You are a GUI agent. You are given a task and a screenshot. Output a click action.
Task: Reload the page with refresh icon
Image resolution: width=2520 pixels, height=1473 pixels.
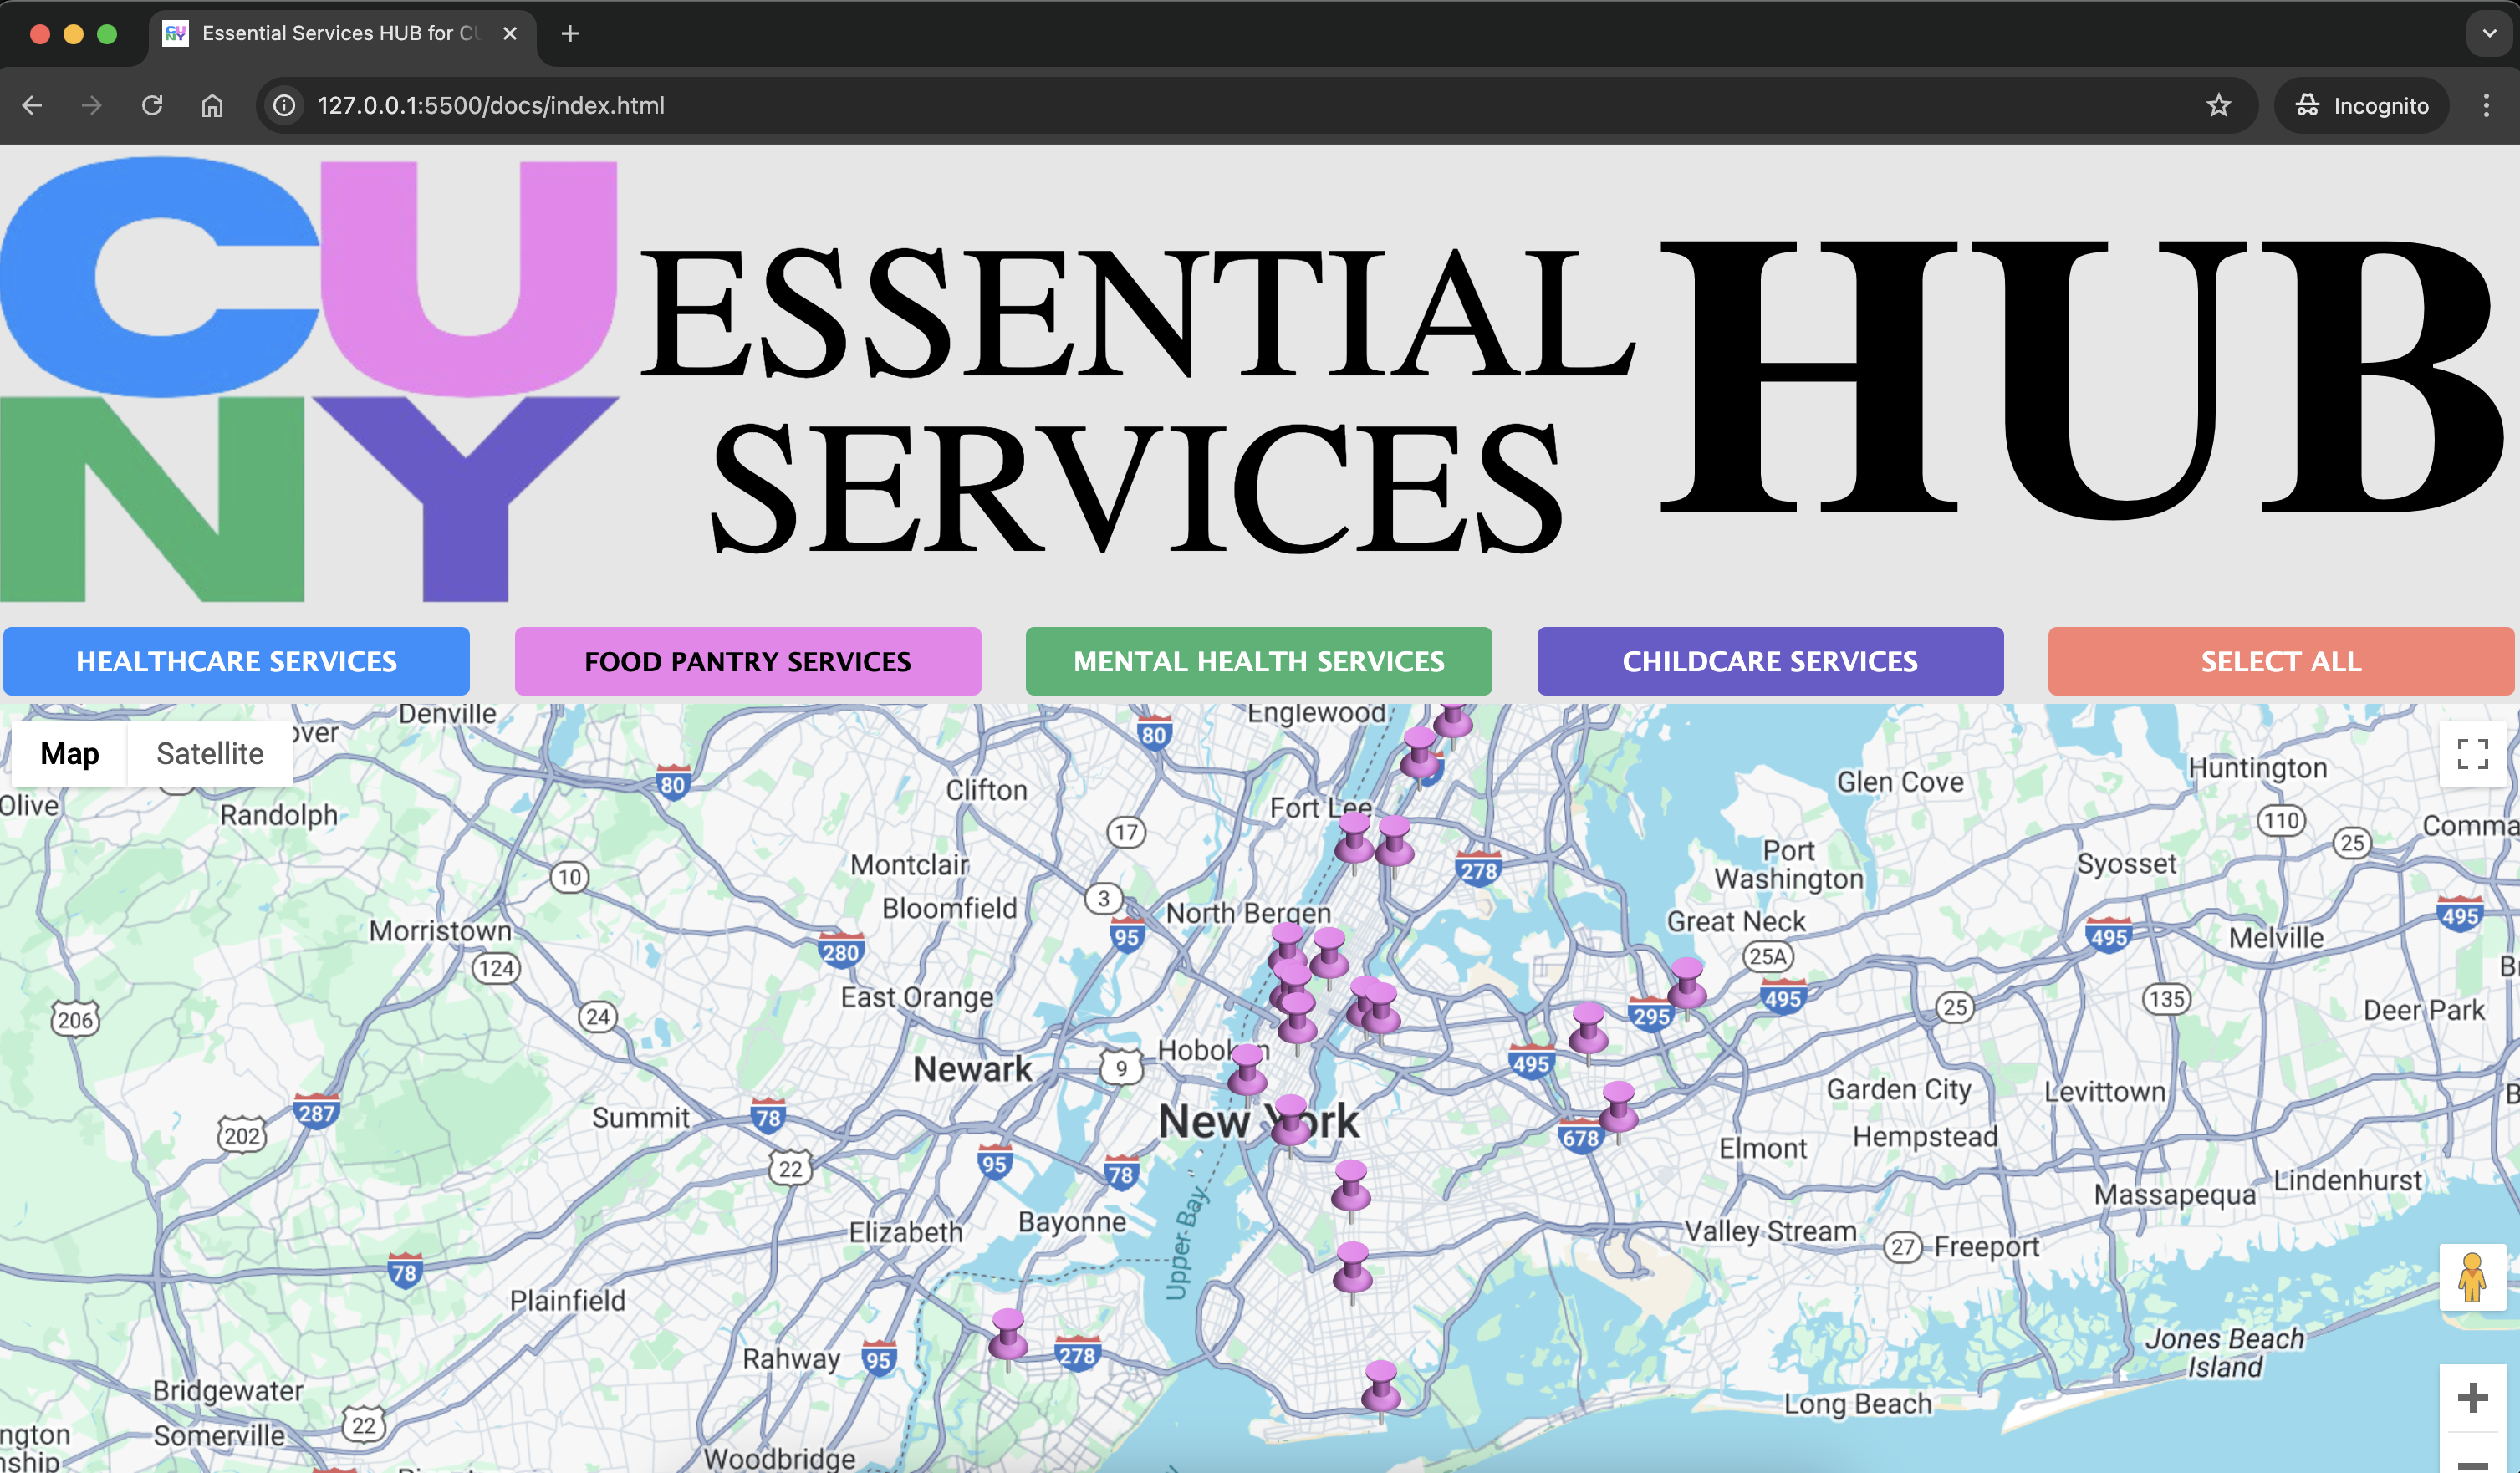152,105
